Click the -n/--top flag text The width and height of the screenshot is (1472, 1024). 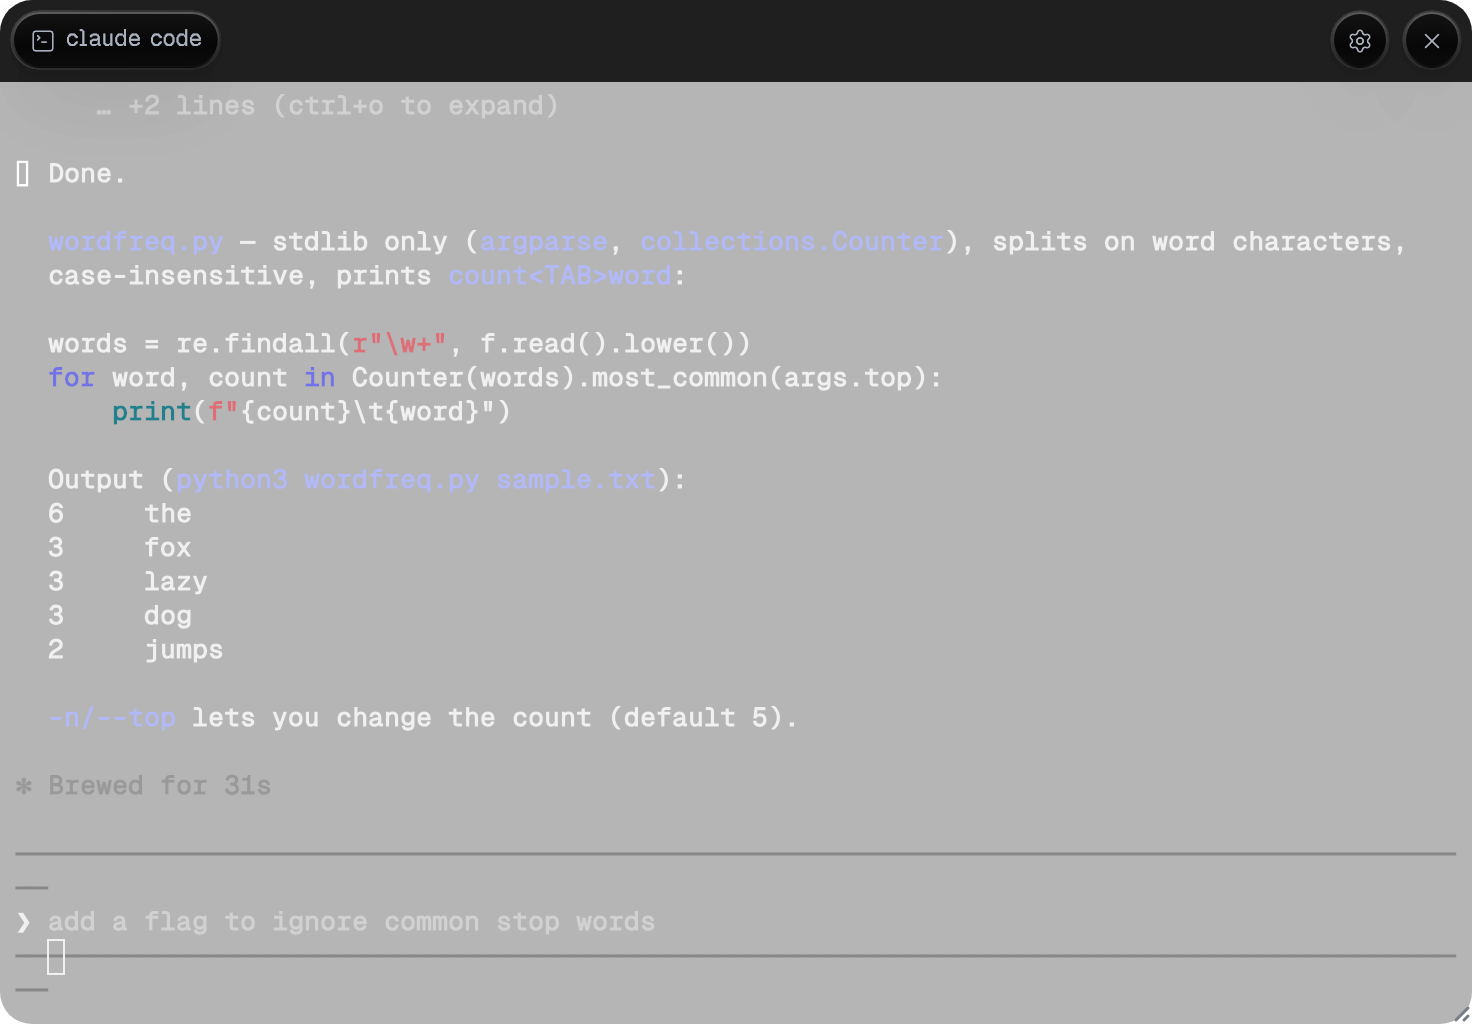tap(112, 718)
